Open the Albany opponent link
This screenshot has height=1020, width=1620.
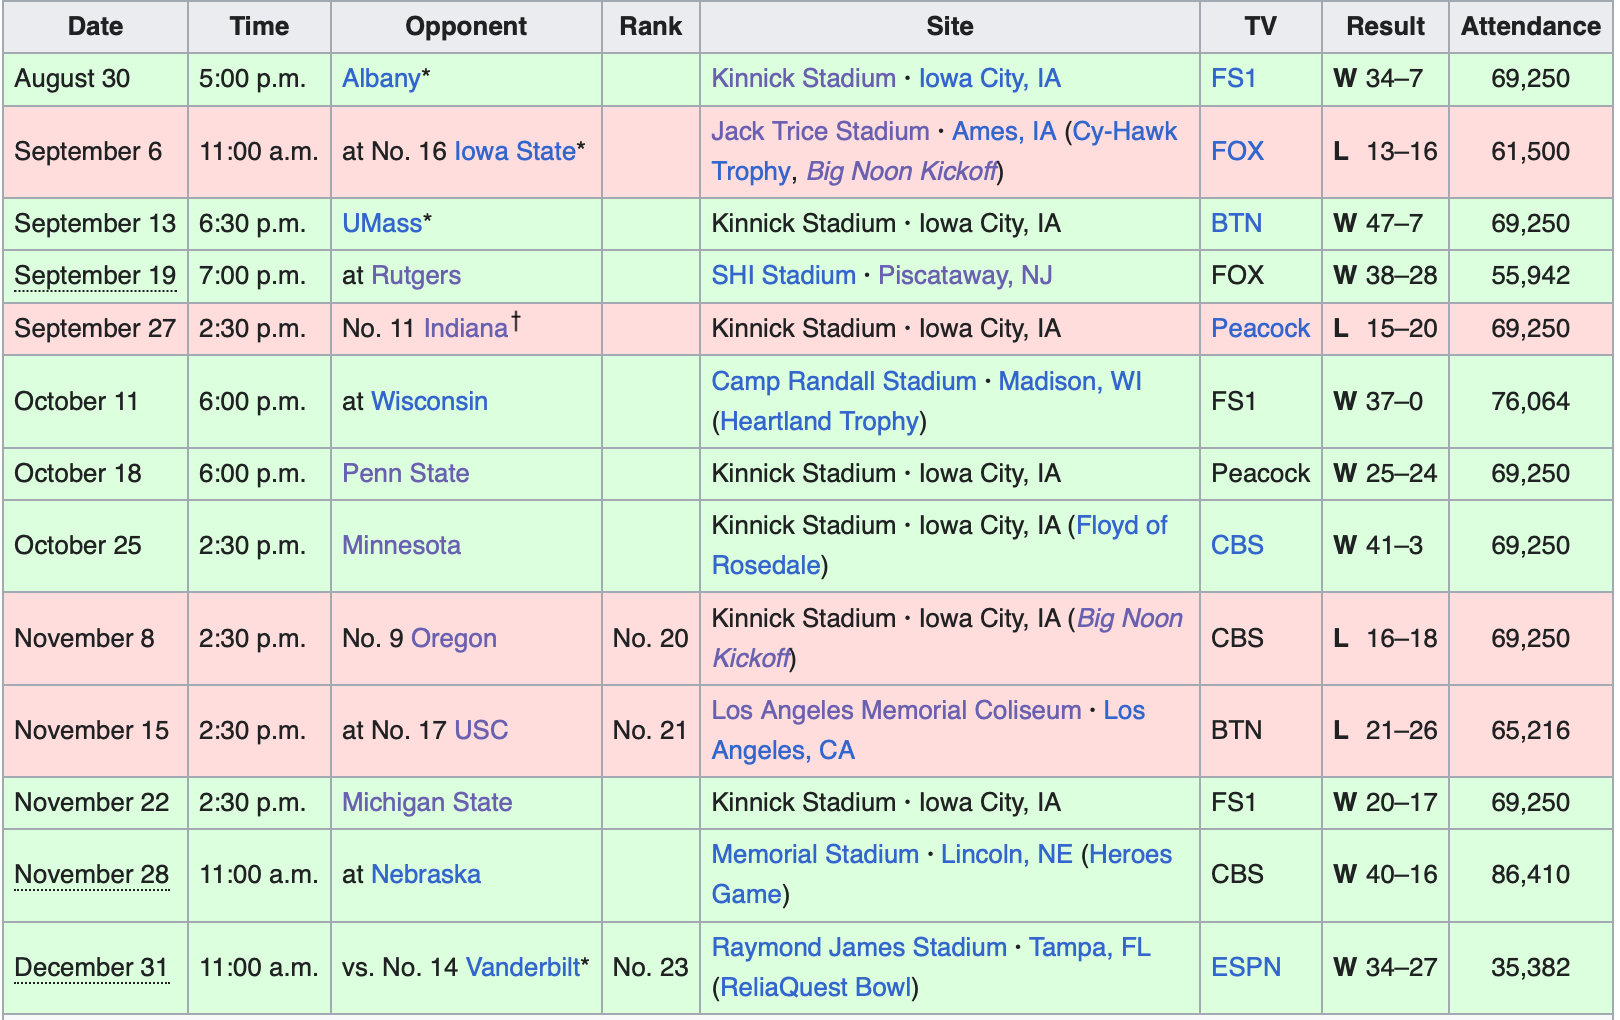click(x=381, y=79)
